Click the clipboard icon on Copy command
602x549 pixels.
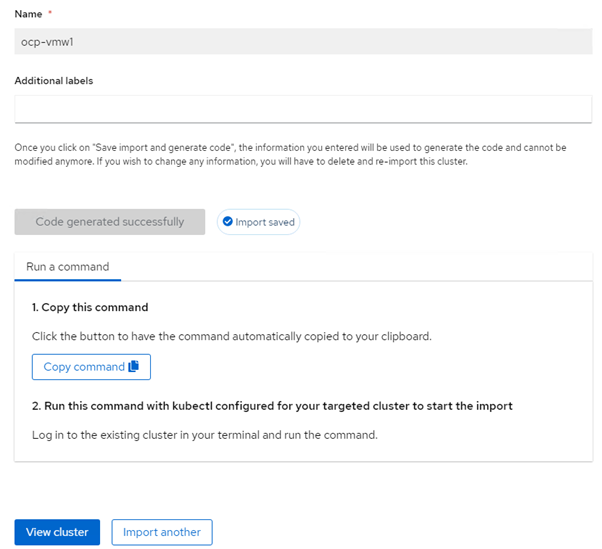[134, 367]
